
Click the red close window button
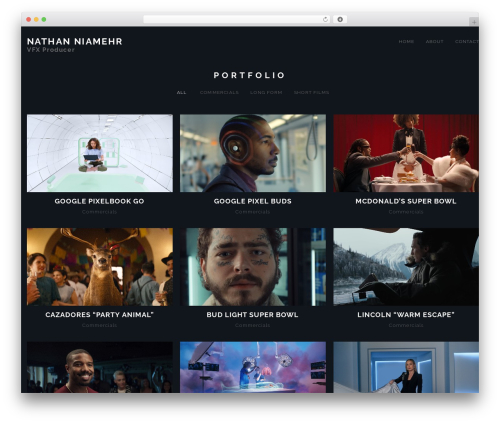(x=29, y=20)
